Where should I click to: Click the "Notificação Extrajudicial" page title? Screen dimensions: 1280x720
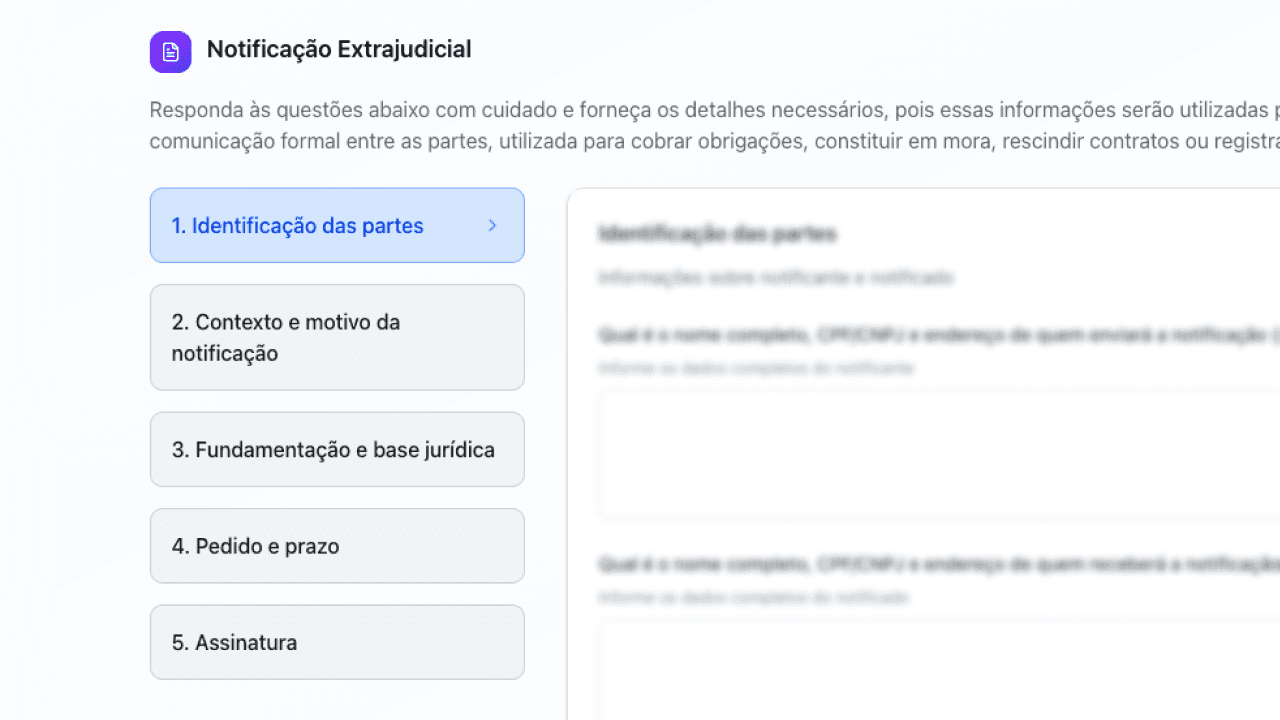tap(338, 49)
